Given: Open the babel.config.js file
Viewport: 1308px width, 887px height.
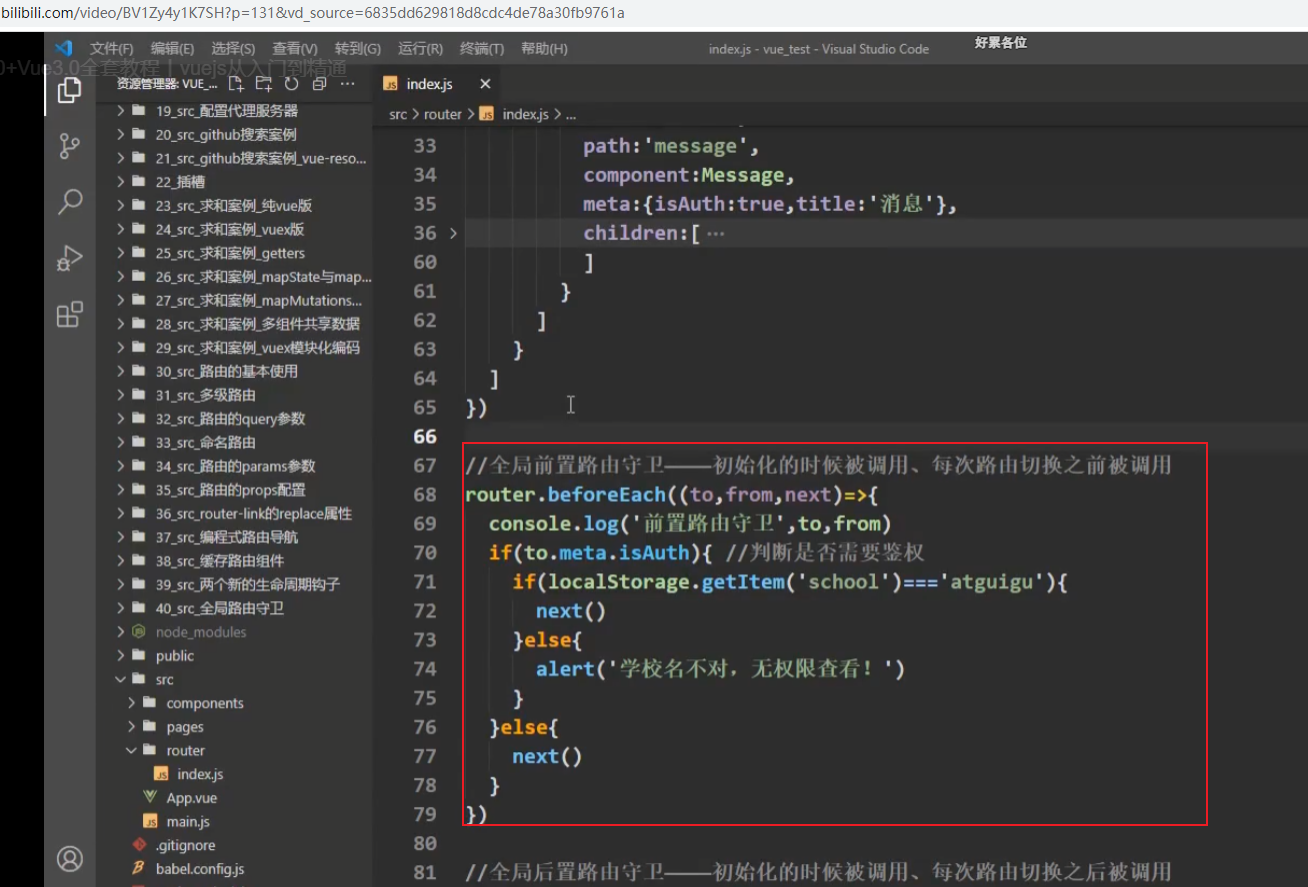Looking at the screenshot, I should pos(200,869).
